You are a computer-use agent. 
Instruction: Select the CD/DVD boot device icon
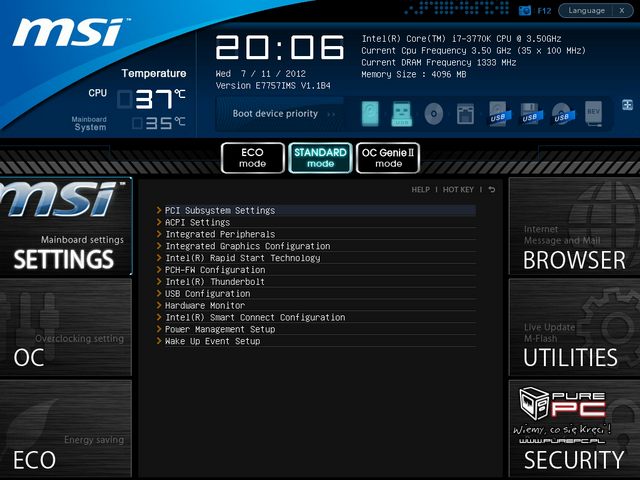[433, 113]
